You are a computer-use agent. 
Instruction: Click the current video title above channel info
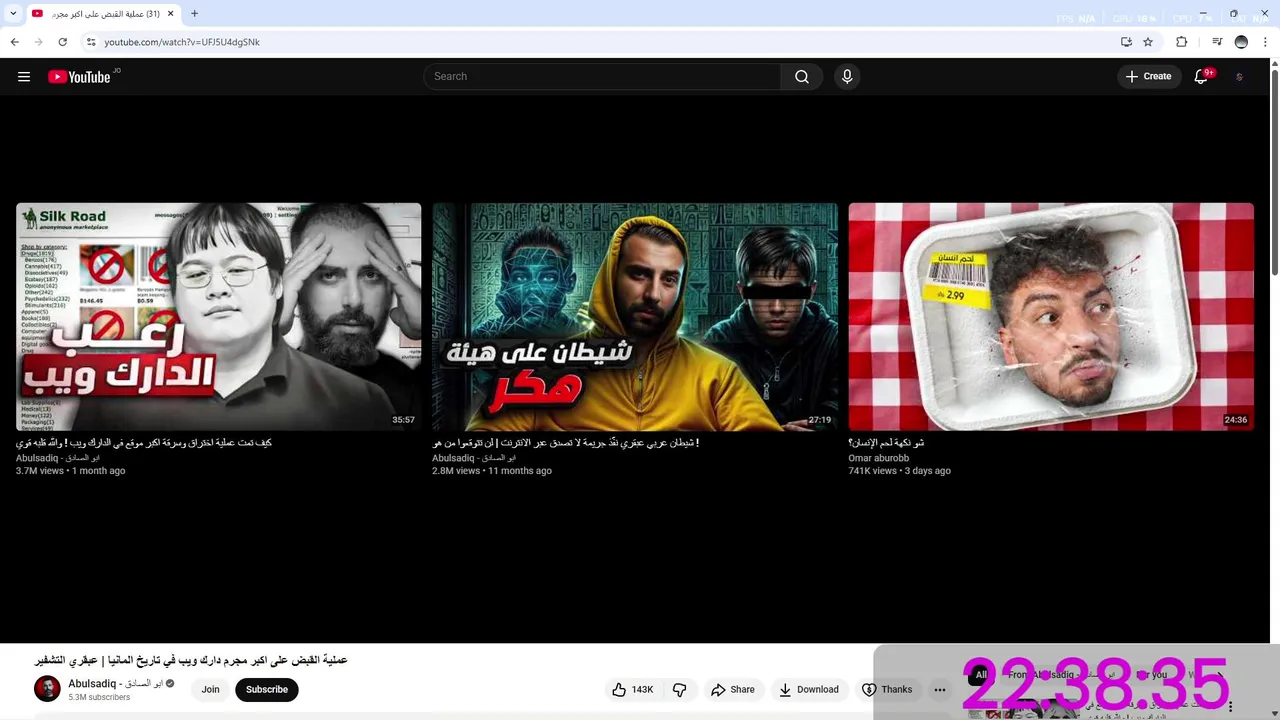tap(191, 660)
